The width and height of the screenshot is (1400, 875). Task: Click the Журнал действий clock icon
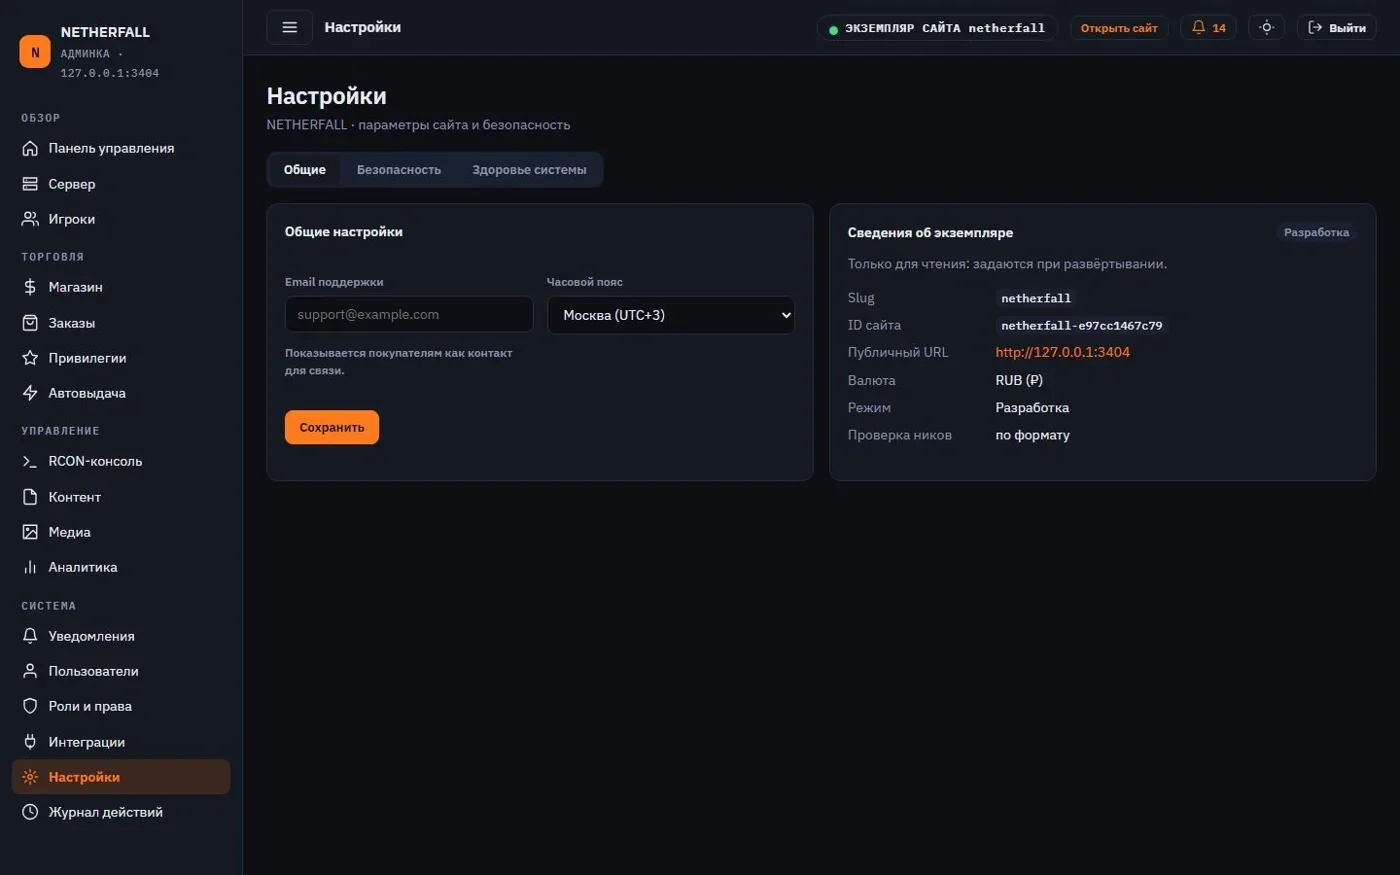pos(30,812)
